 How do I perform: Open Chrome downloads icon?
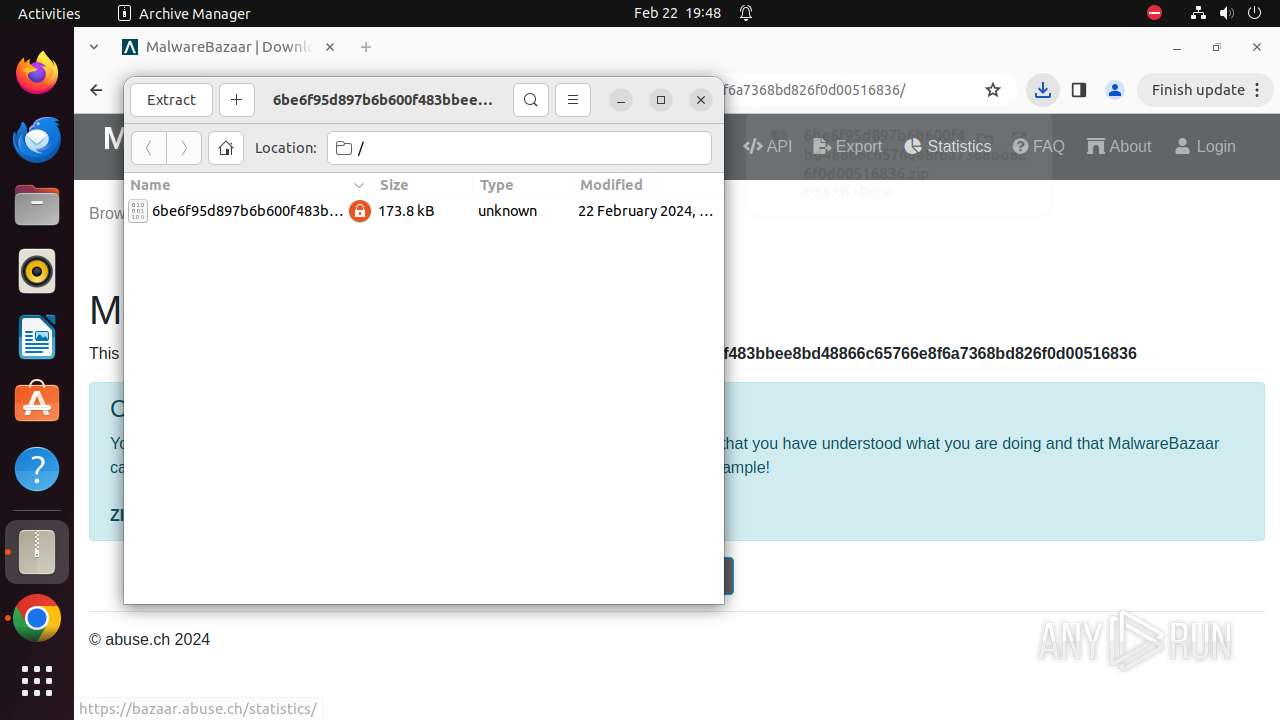(x=1043, y=90)
